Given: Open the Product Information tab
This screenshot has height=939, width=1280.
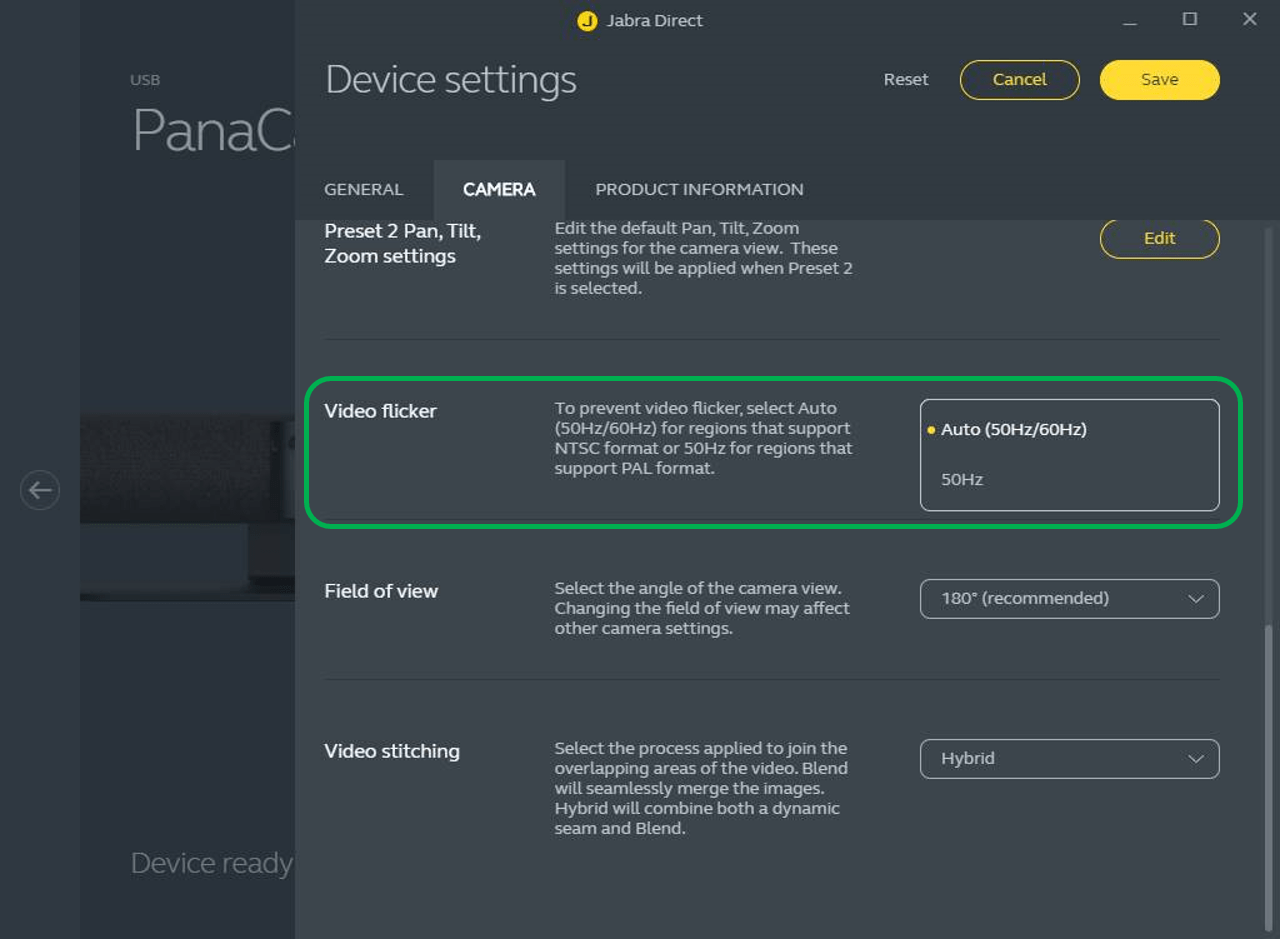Looking at the screenshot, I should point(699,190).
